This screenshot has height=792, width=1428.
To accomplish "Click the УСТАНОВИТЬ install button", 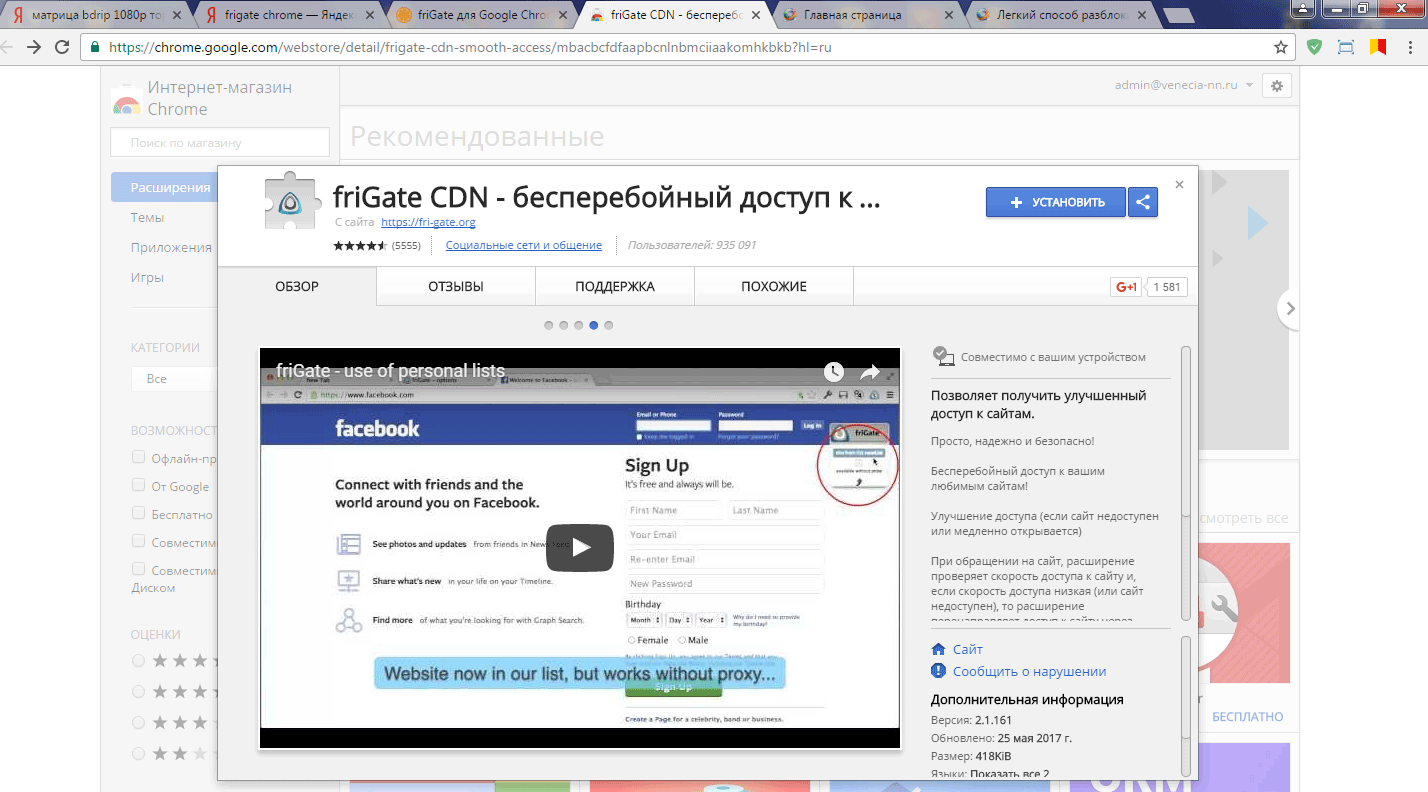I will 1056,202.
